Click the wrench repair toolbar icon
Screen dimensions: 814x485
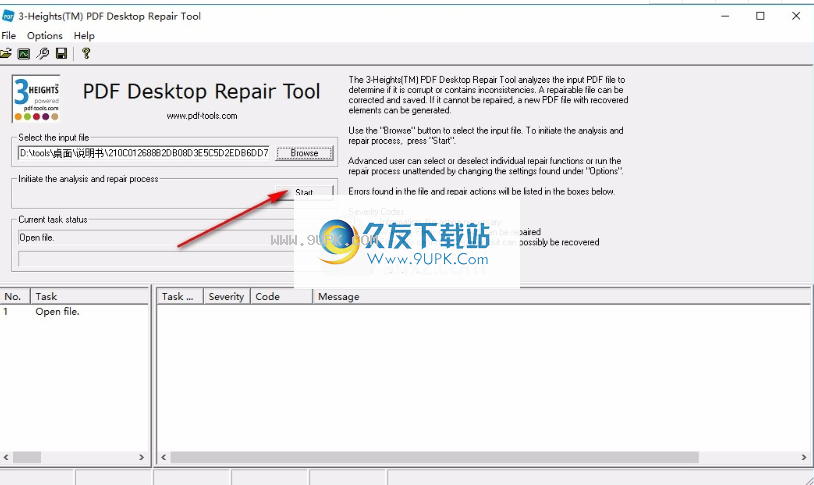click(x=43, y=53)
